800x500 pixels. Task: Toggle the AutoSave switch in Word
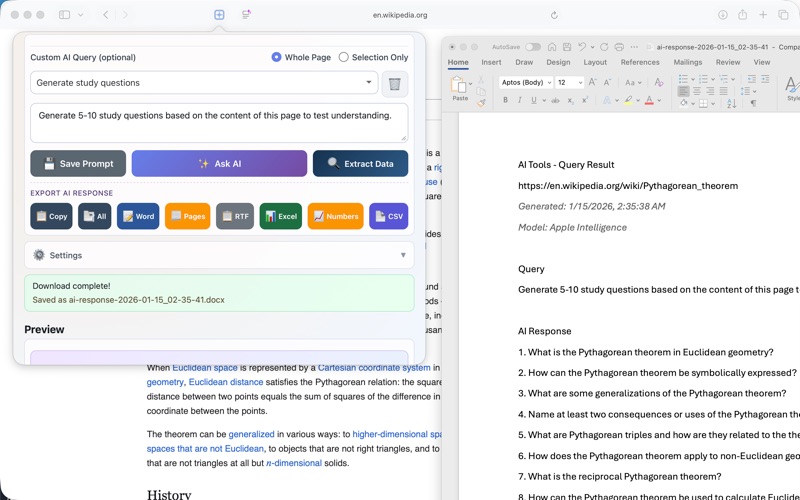533,47
